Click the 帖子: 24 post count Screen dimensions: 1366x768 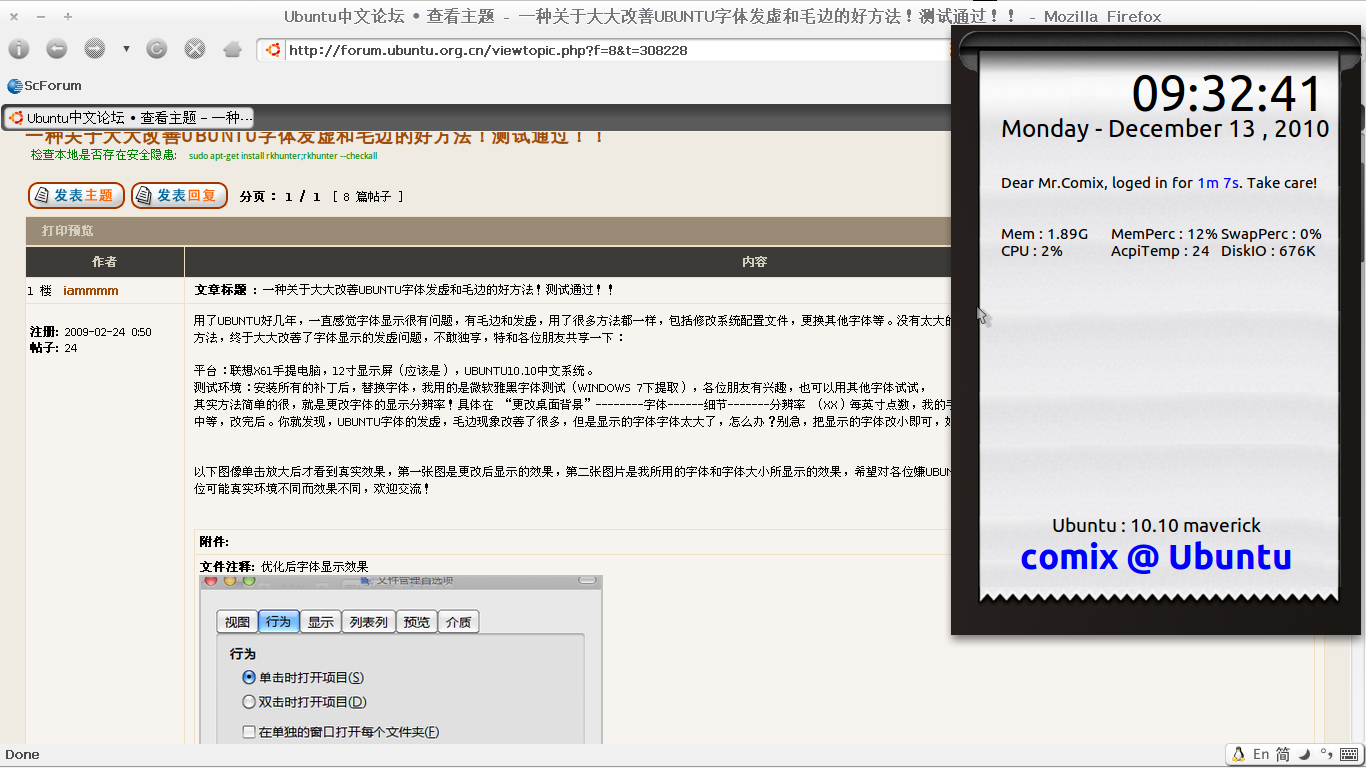53,348
